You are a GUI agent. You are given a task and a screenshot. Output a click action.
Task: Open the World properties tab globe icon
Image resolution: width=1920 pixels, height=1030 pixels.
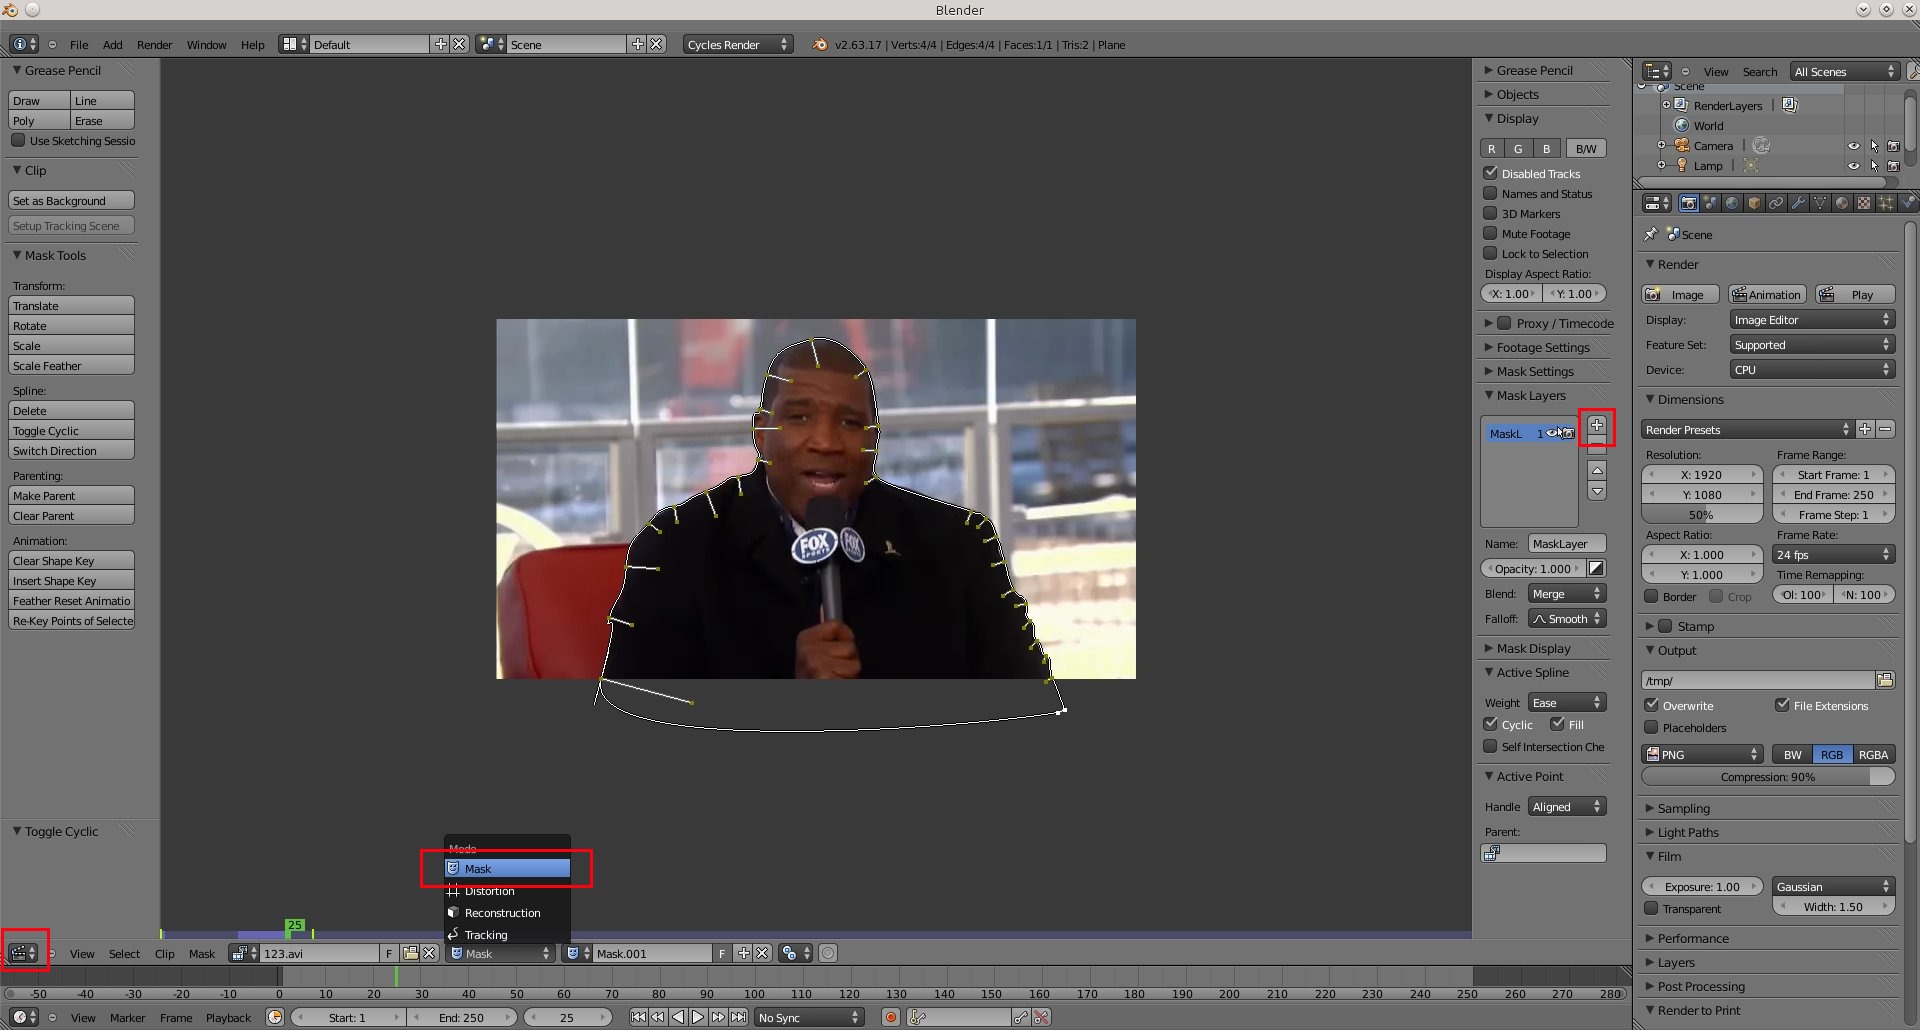(x=1732, y=203)
